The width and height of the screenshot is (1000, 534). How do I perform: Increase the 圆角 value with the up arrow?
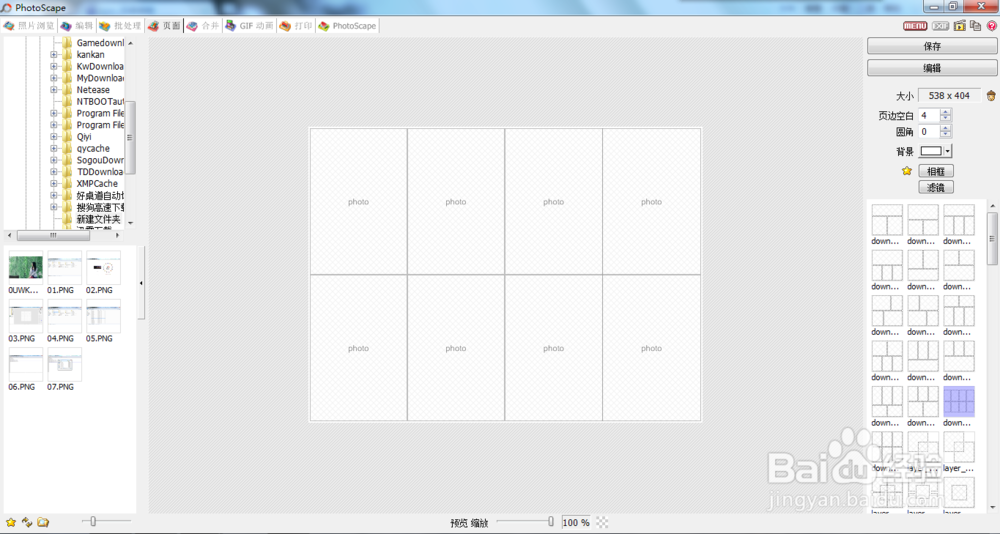[x=946, y=129]
